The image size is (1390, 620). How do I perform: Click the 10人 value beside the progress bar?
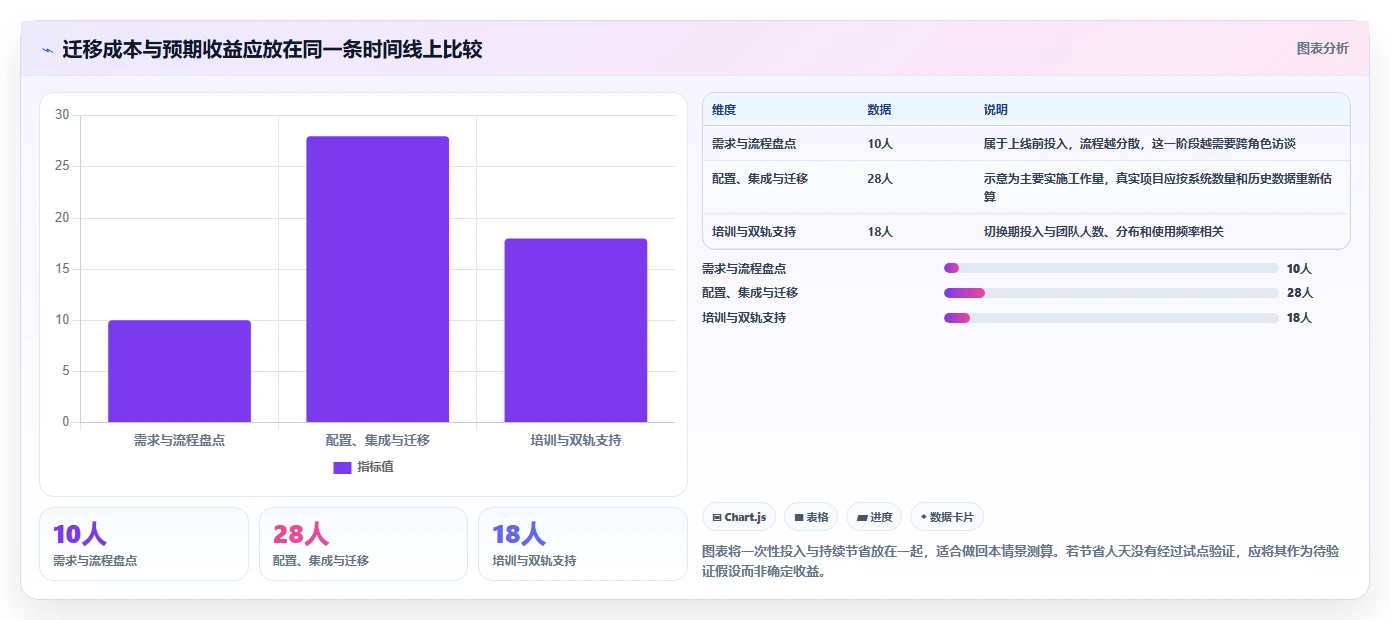[1299, 269]
